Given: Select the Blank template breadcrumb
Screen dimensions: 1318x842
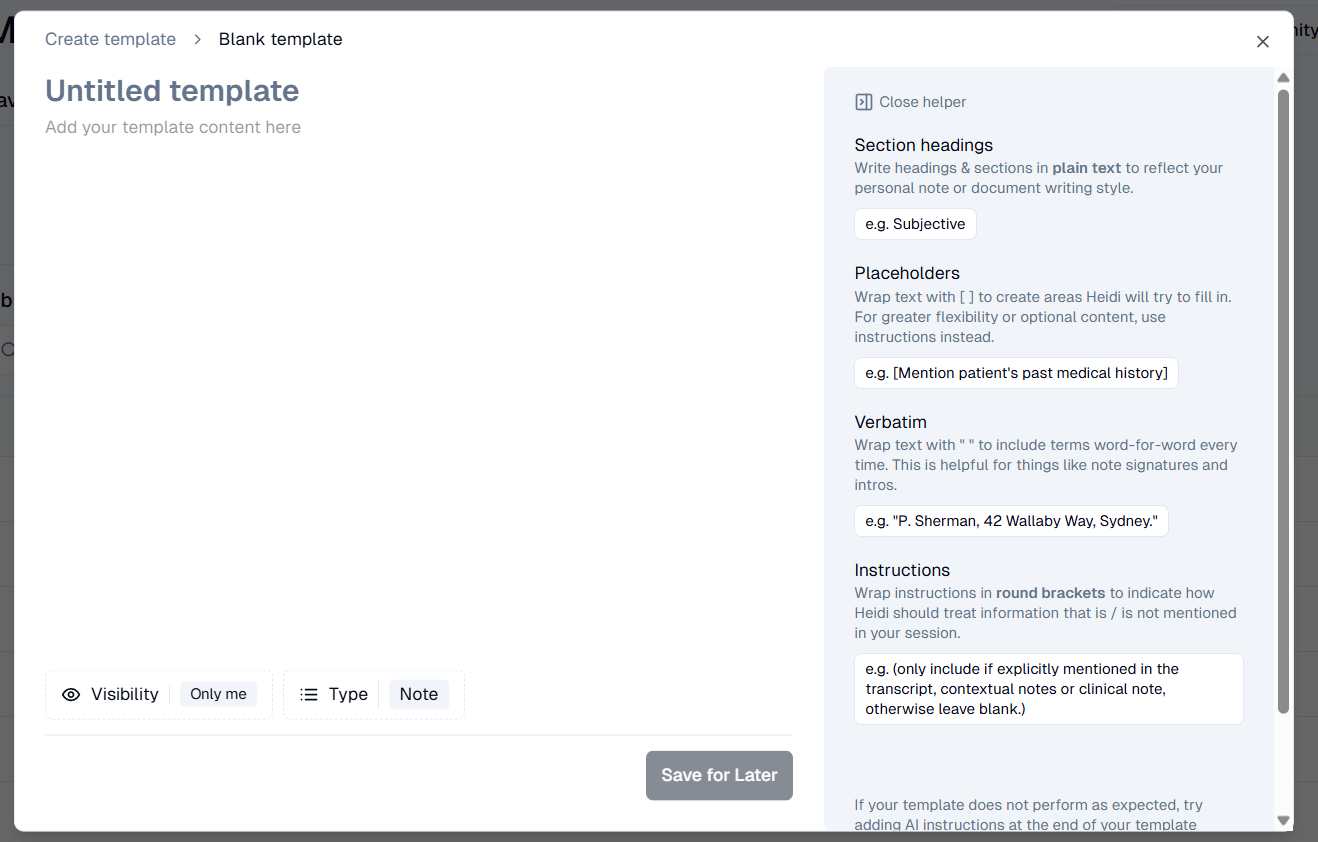Looking at the screenshot, I should pyautogui.click(x=281, y=39).
